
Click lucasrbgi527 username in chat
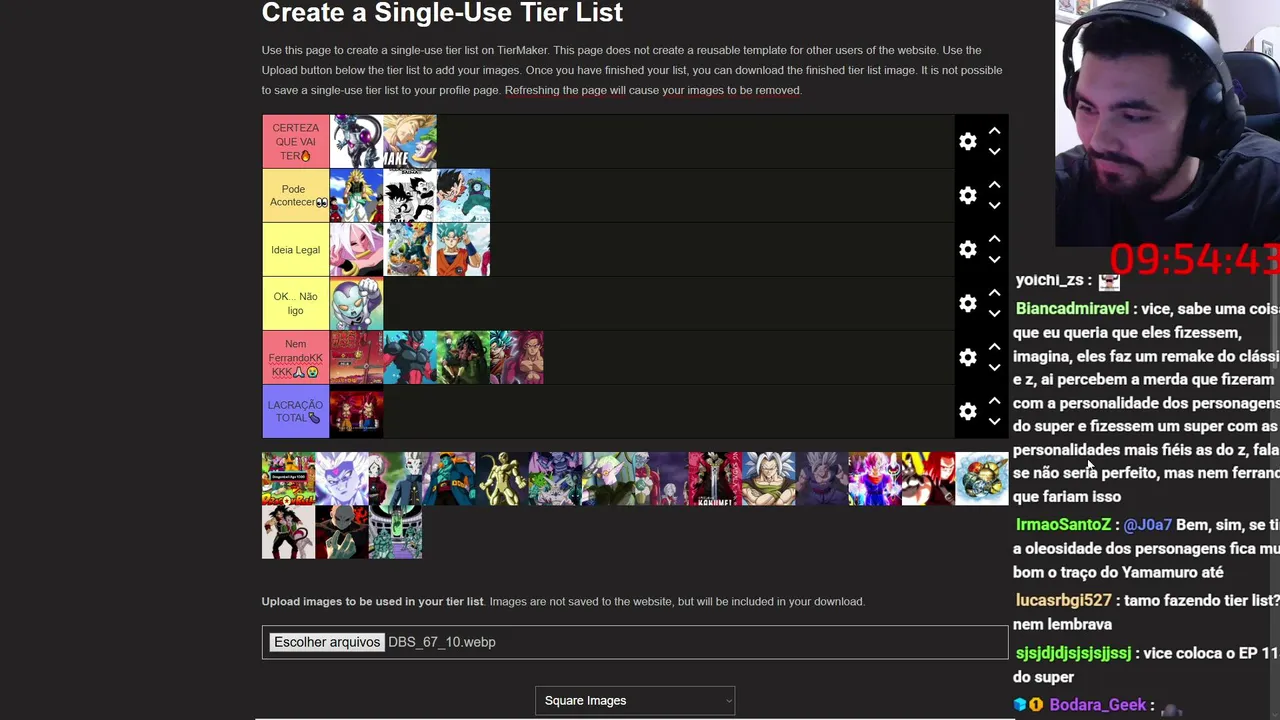[1063, 601]
